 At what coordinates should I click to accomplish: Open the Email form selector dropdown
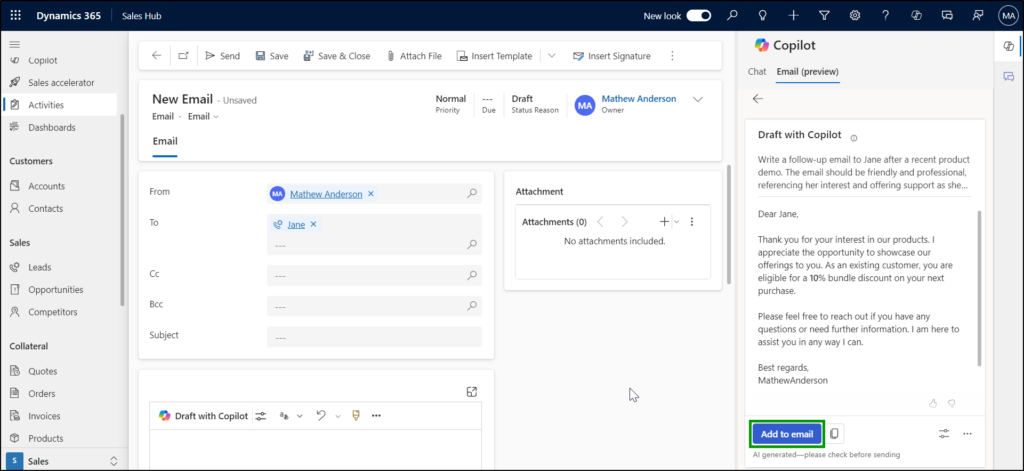click(204, 116)
